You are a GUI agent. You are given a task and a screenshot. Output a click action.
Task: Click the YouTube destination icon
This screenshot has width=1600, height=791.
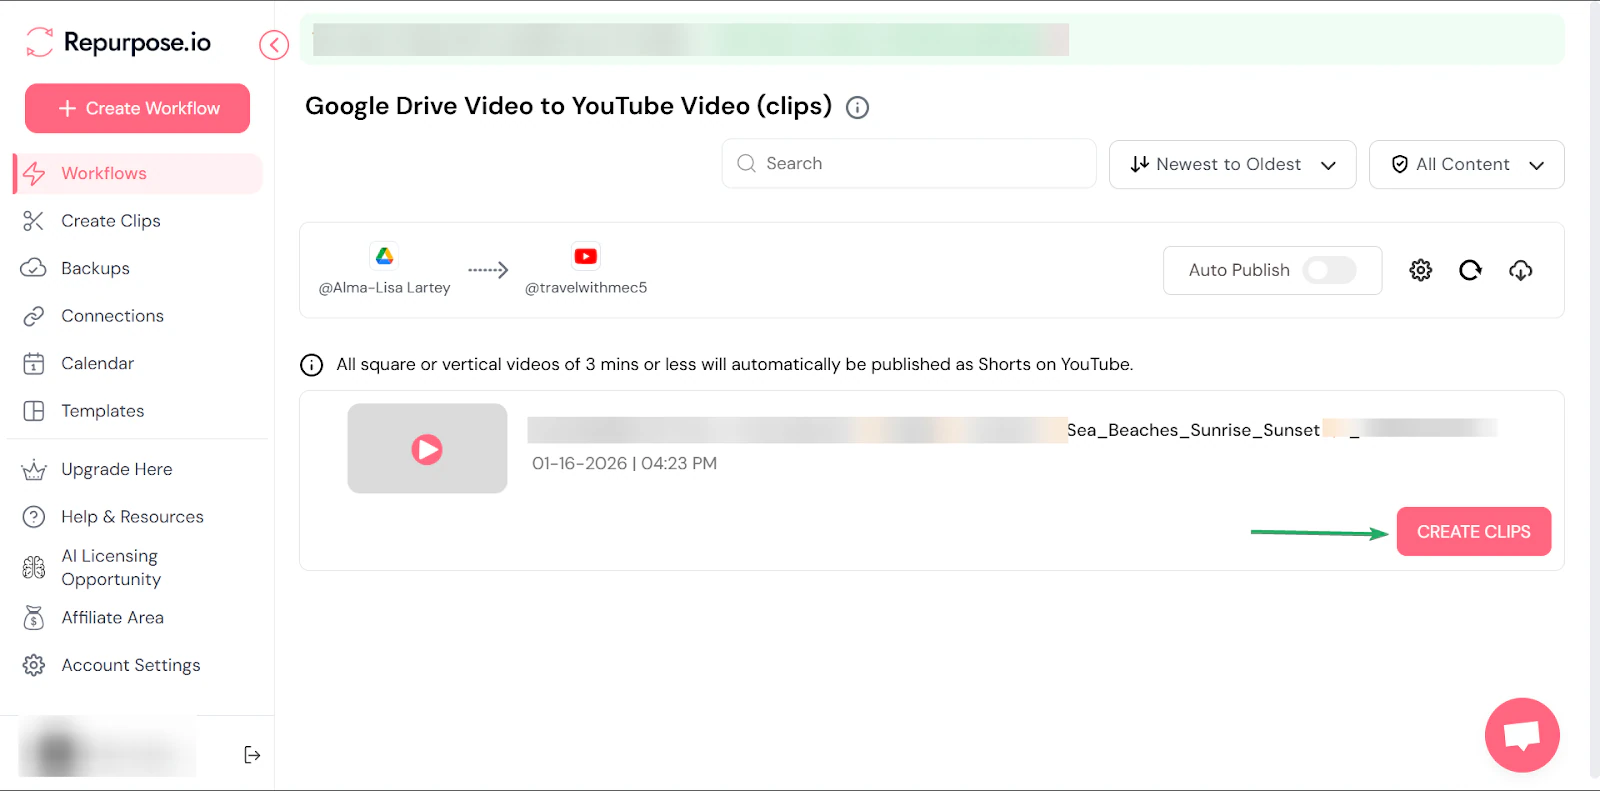[586, 256]
